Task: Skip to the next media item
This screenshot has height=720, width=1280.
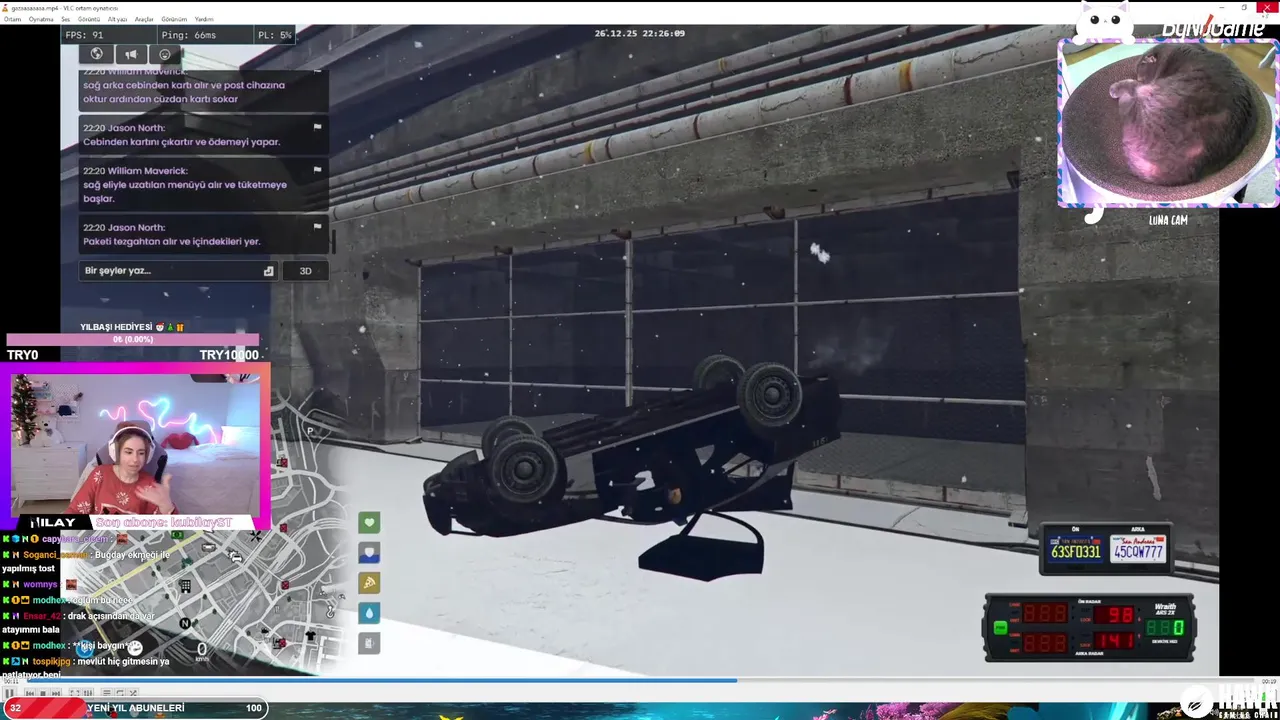Action: (x=54, y=693)
